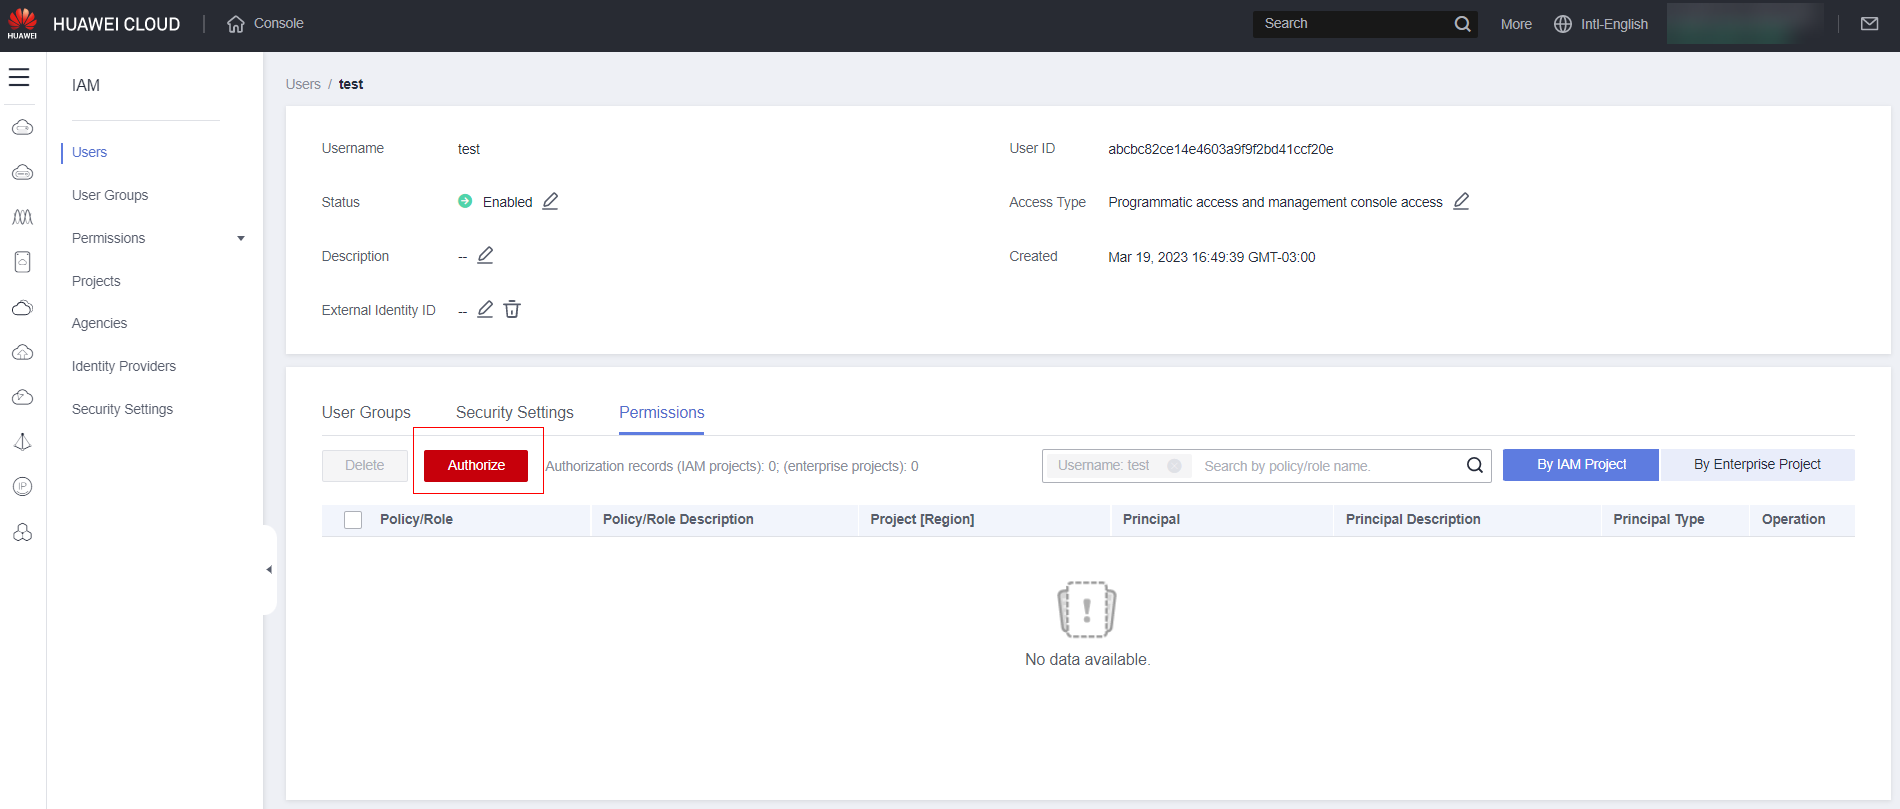Expand the Permissions menu arrow in sidebar
This screenshot has height=809, width=1900.
241,238
